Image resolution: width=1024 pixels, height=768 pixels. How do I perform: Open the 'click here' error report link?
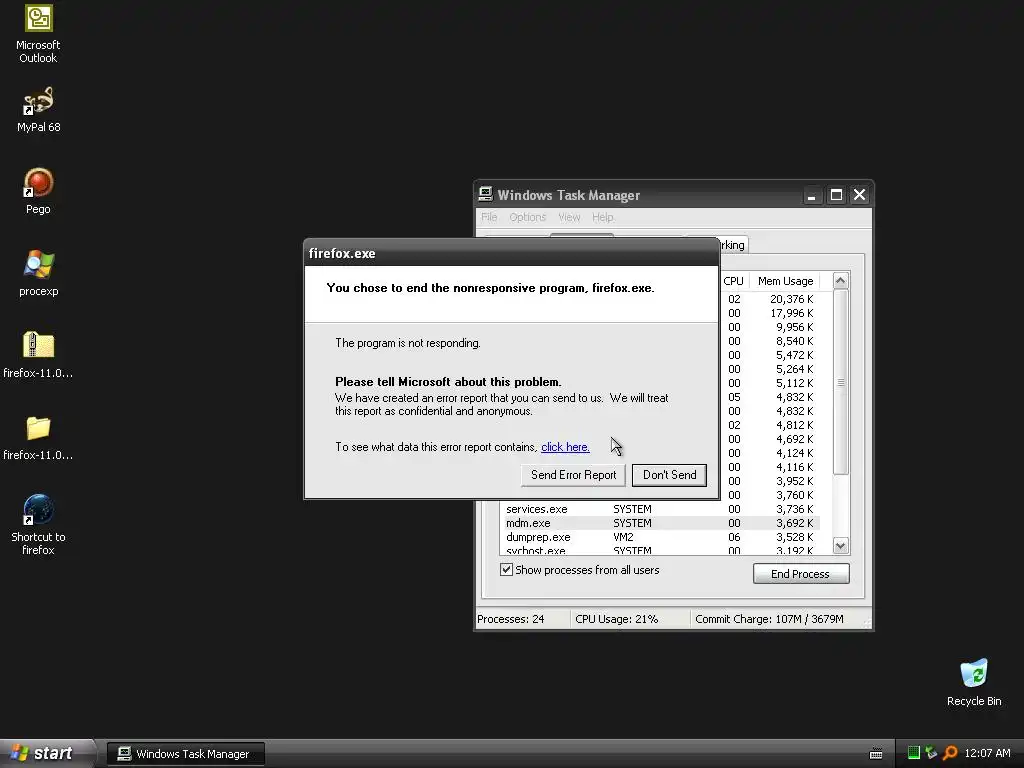(x=565, y=447)
